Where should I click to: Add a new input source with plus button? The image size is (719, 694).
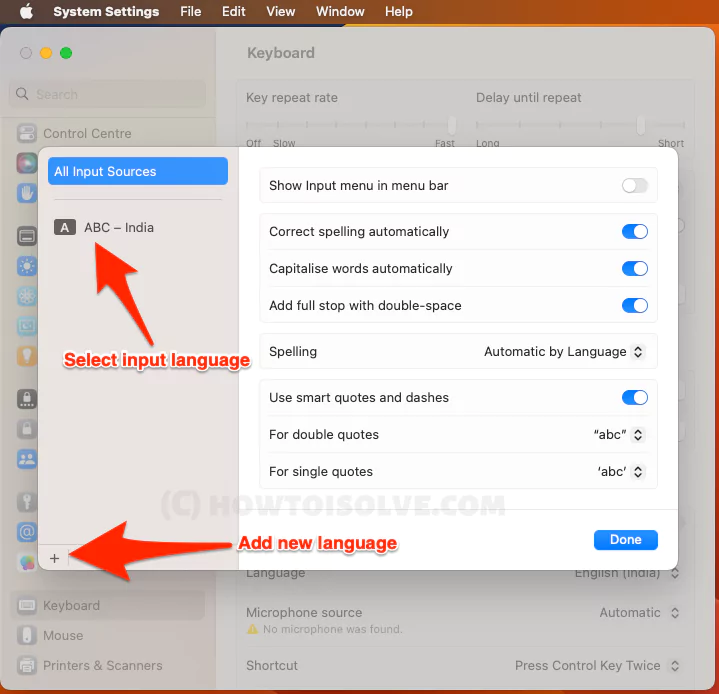(55, 558)
